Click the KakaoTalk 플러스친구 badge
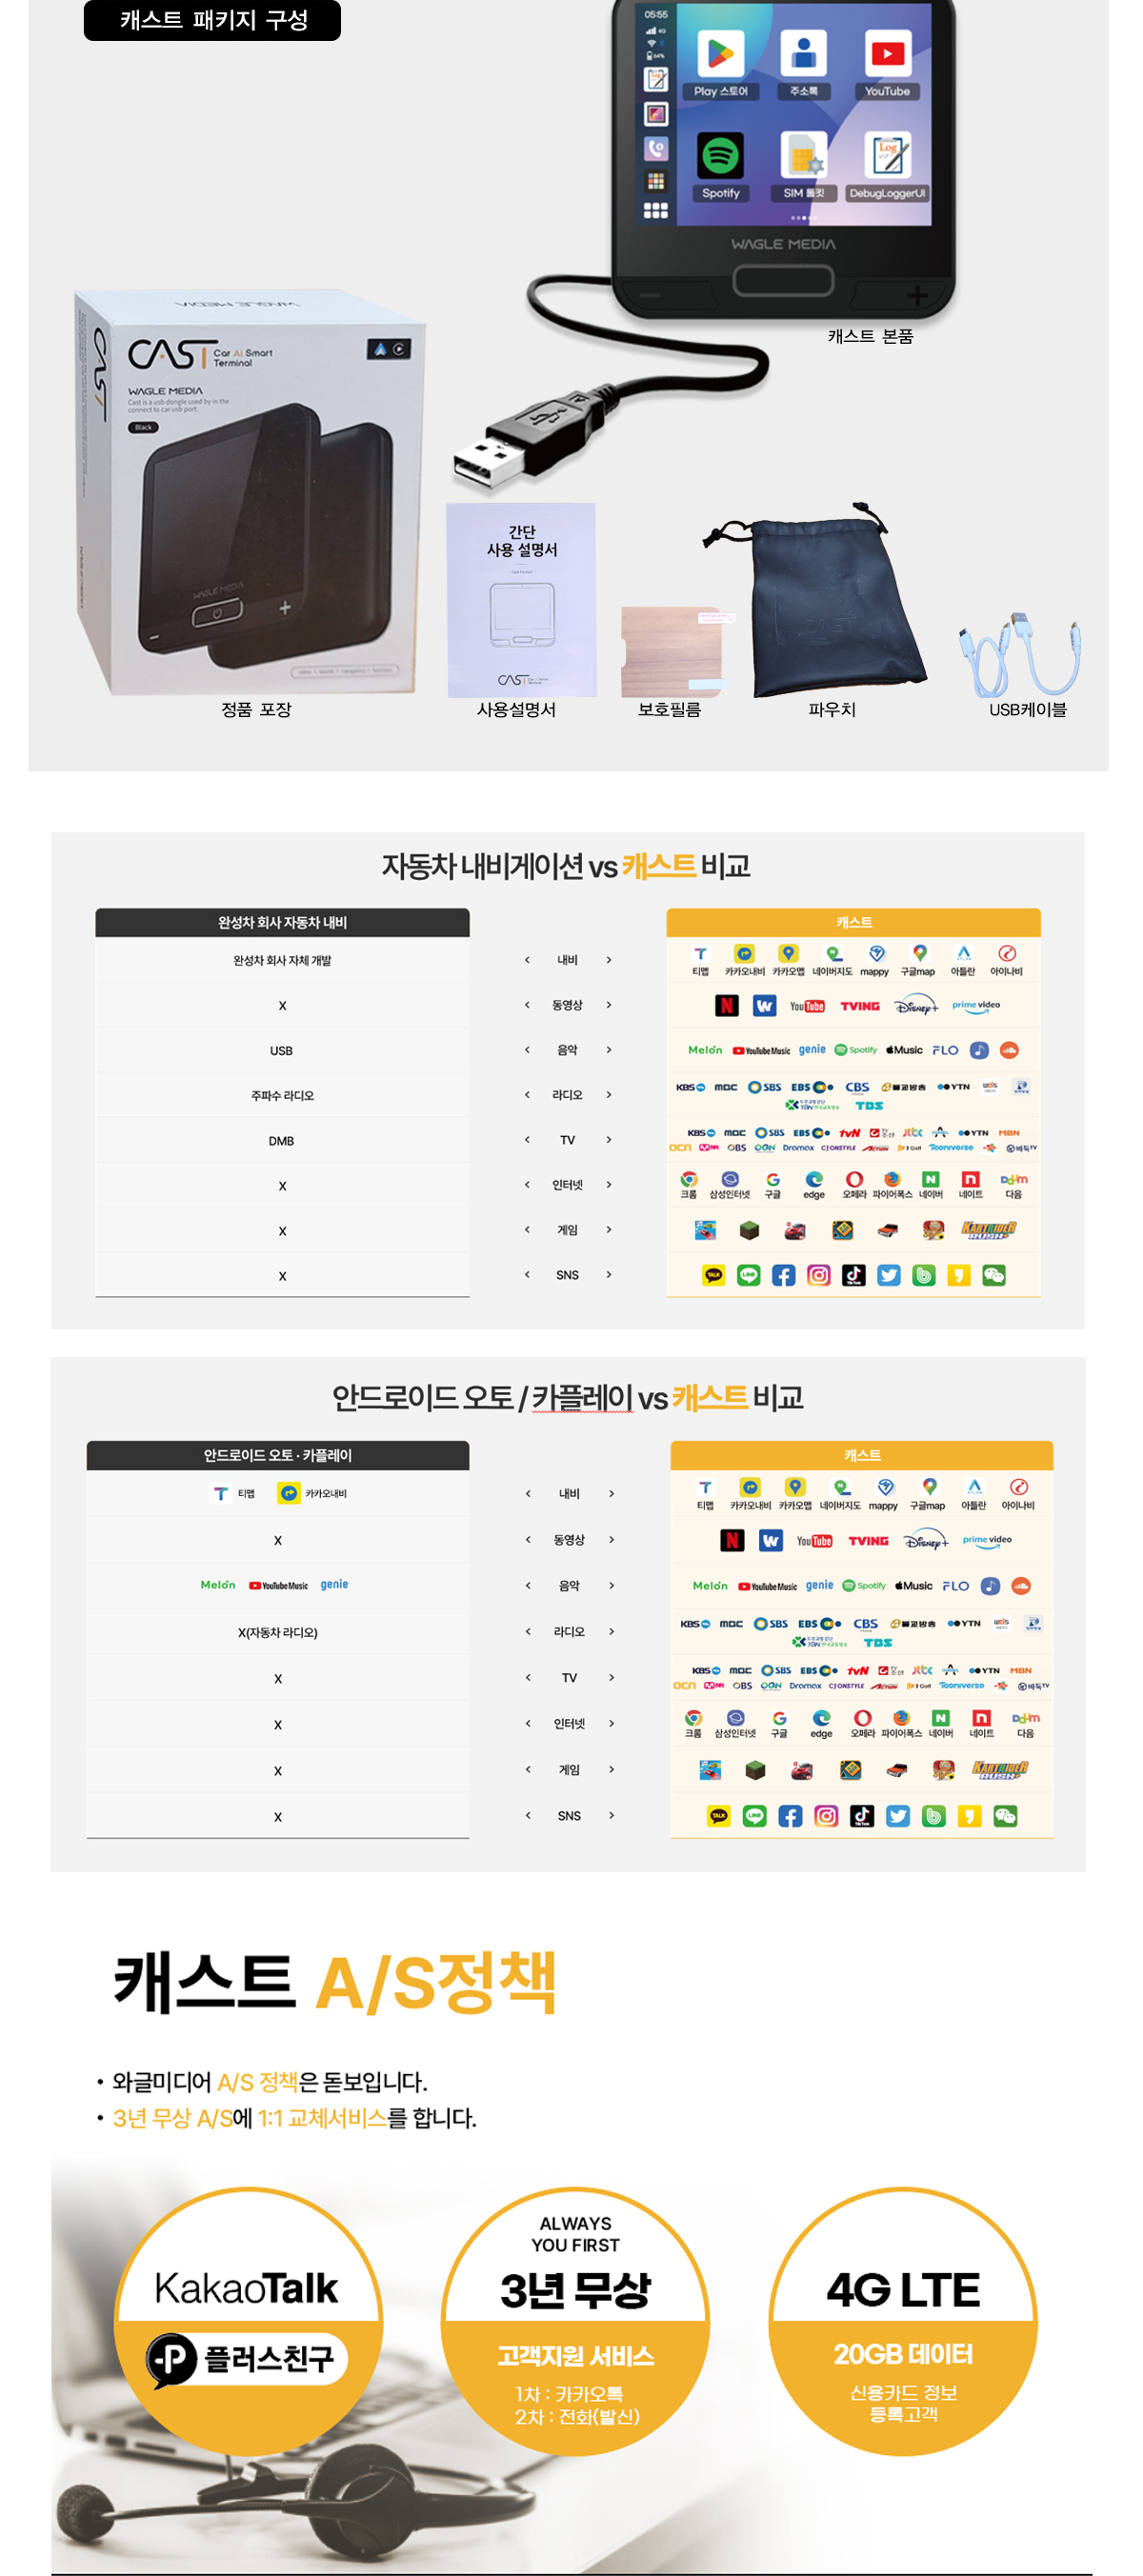 click(247, 2321)
